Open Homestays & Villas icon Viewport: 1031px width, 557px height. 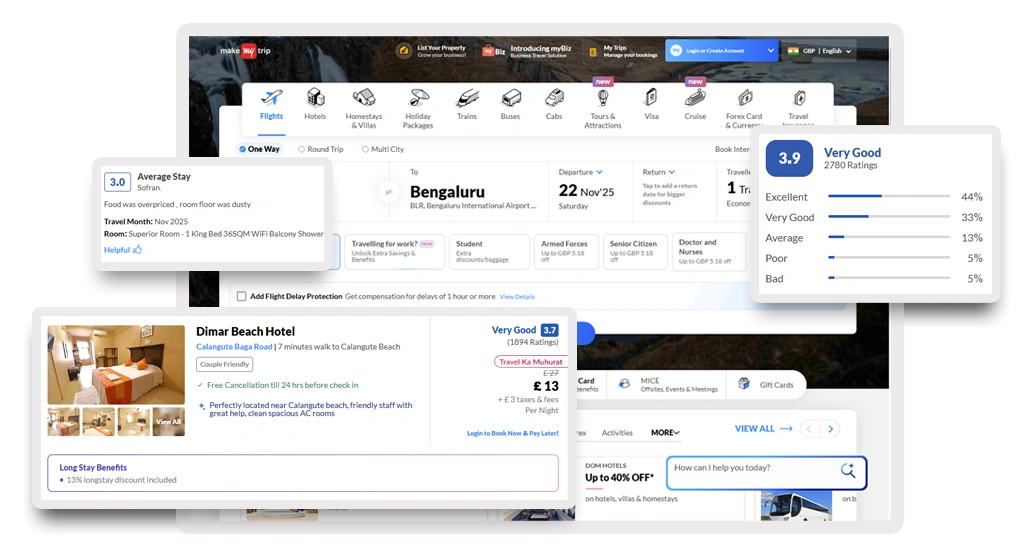click(x=364, y=98)
